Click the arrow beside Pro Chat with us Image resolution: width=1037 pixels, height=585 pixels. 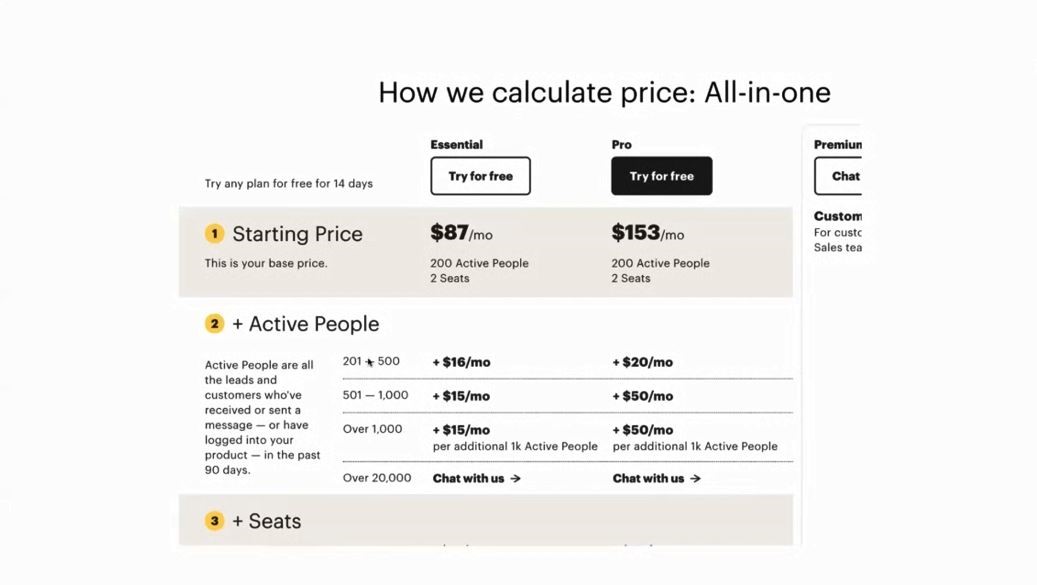click(x=695, y=479)
